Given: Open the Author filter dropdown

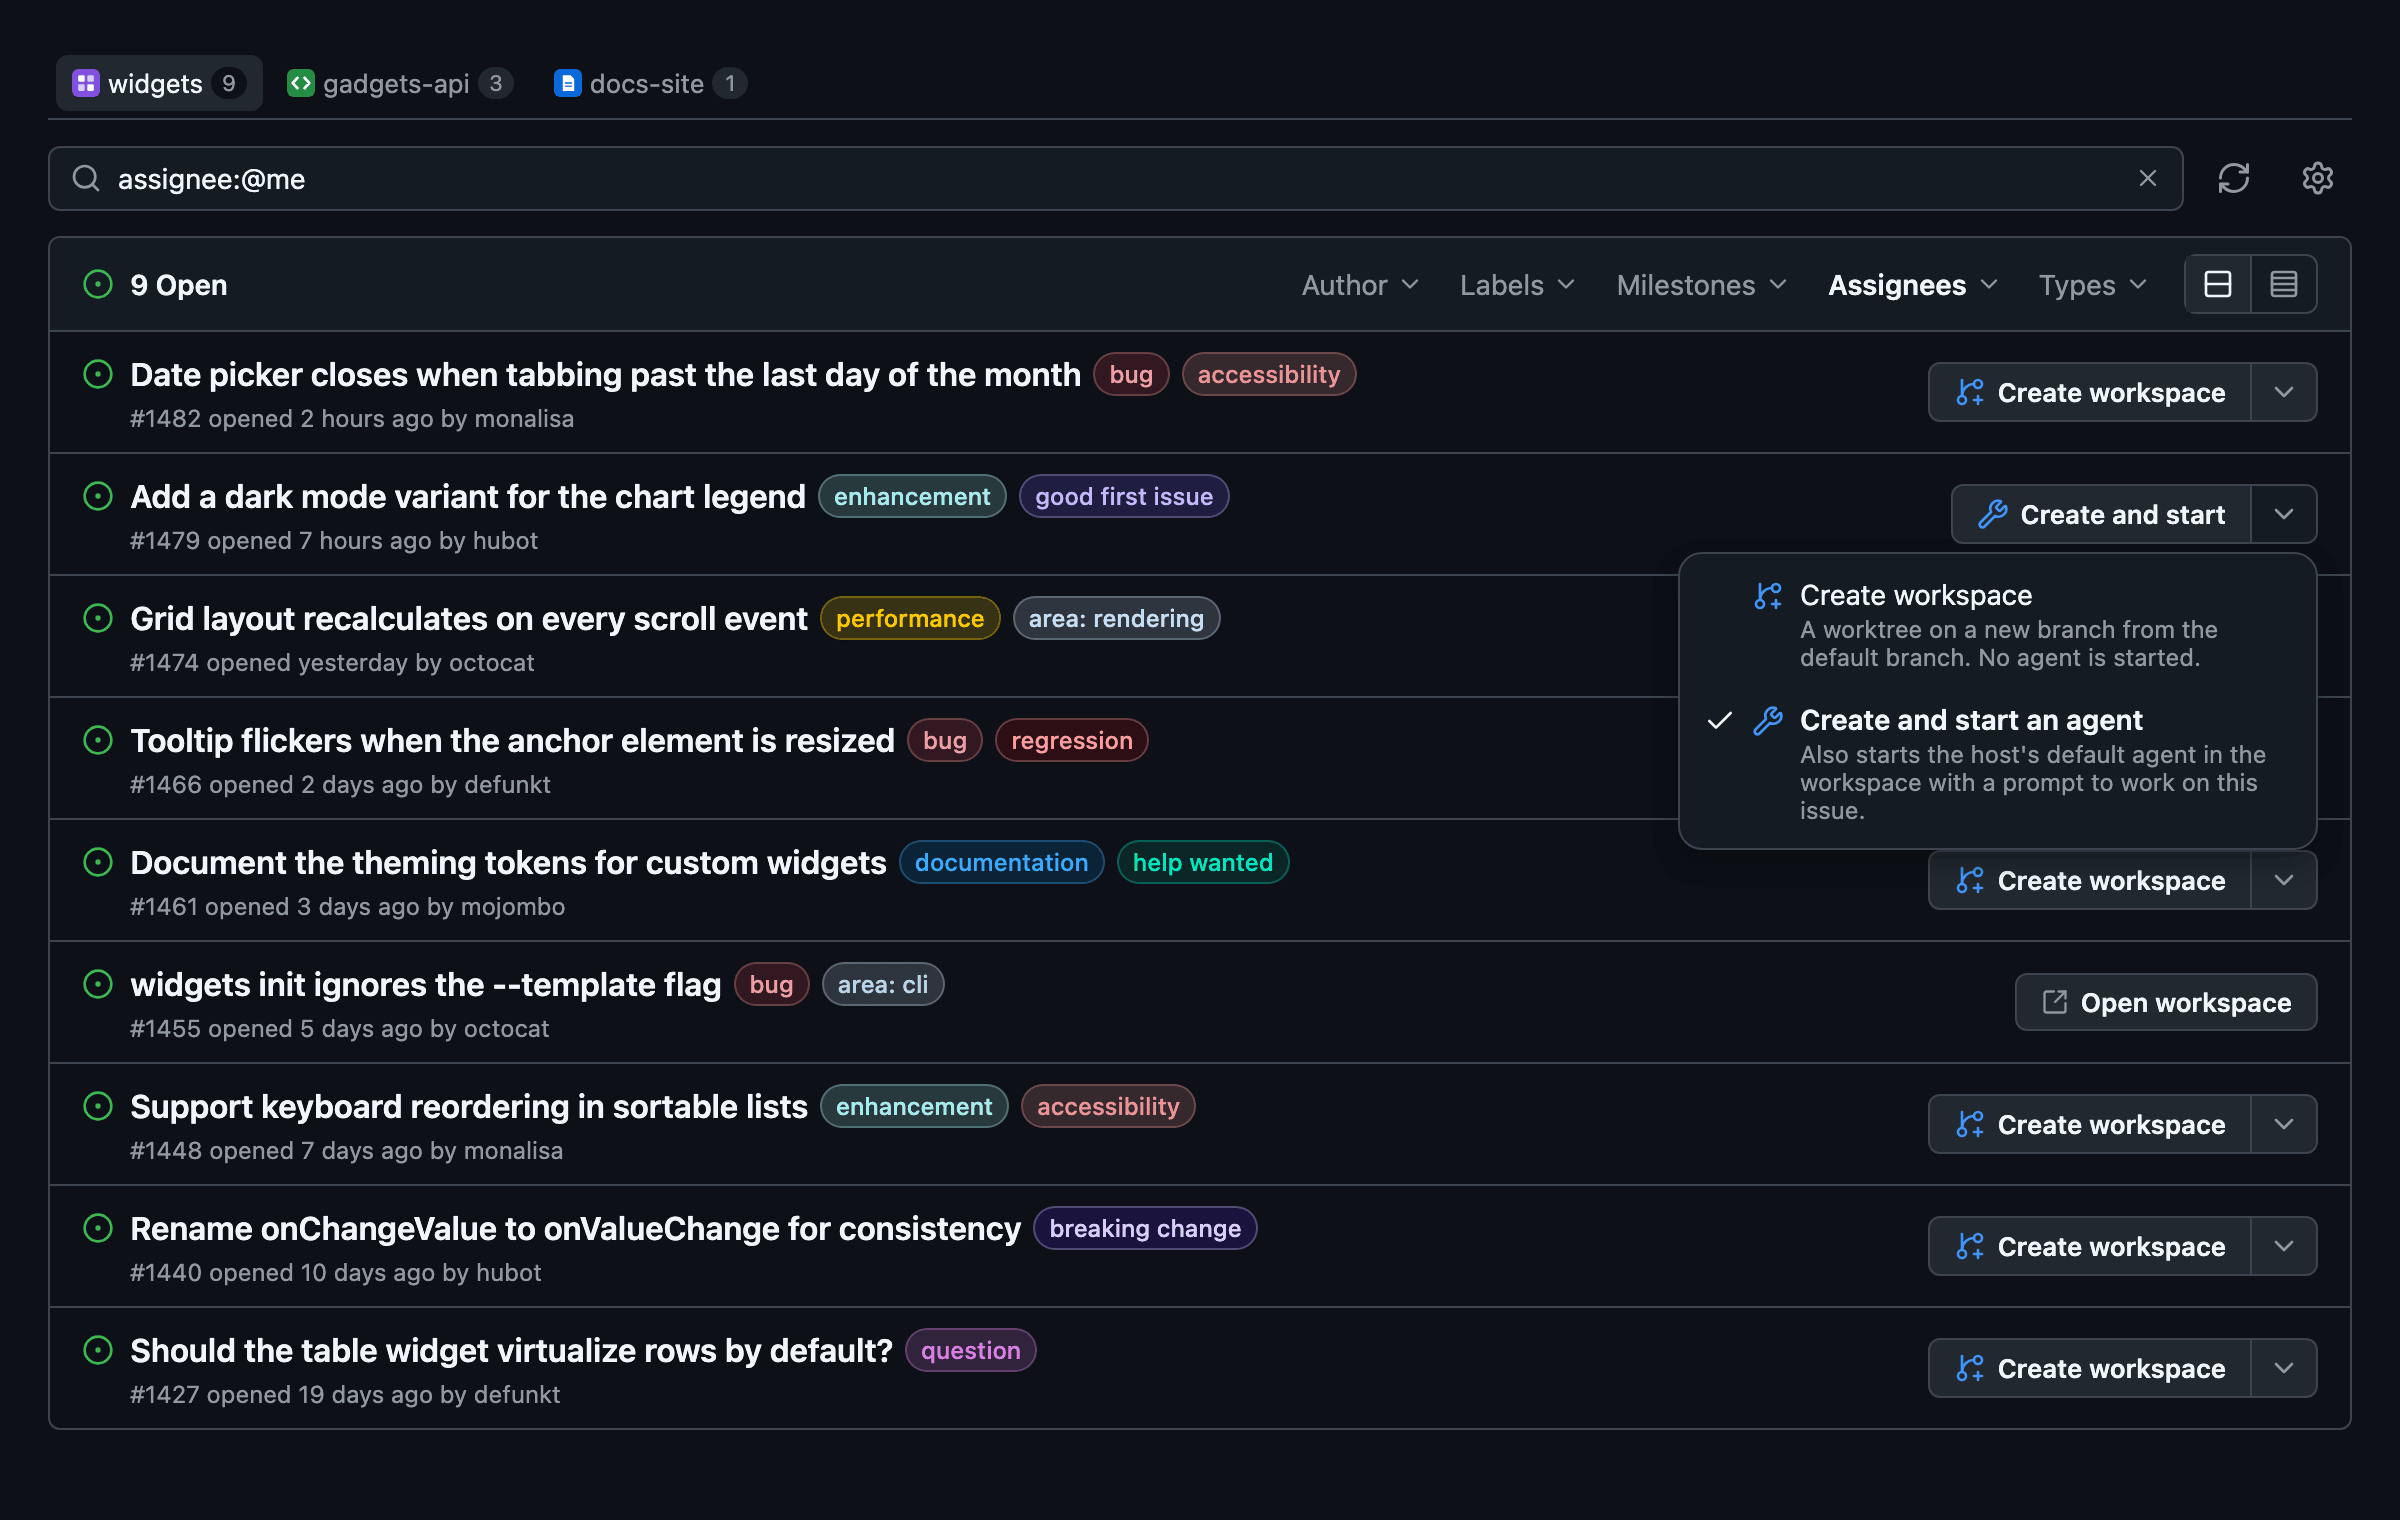Looking at the screenshot, I should point(1360,285).
